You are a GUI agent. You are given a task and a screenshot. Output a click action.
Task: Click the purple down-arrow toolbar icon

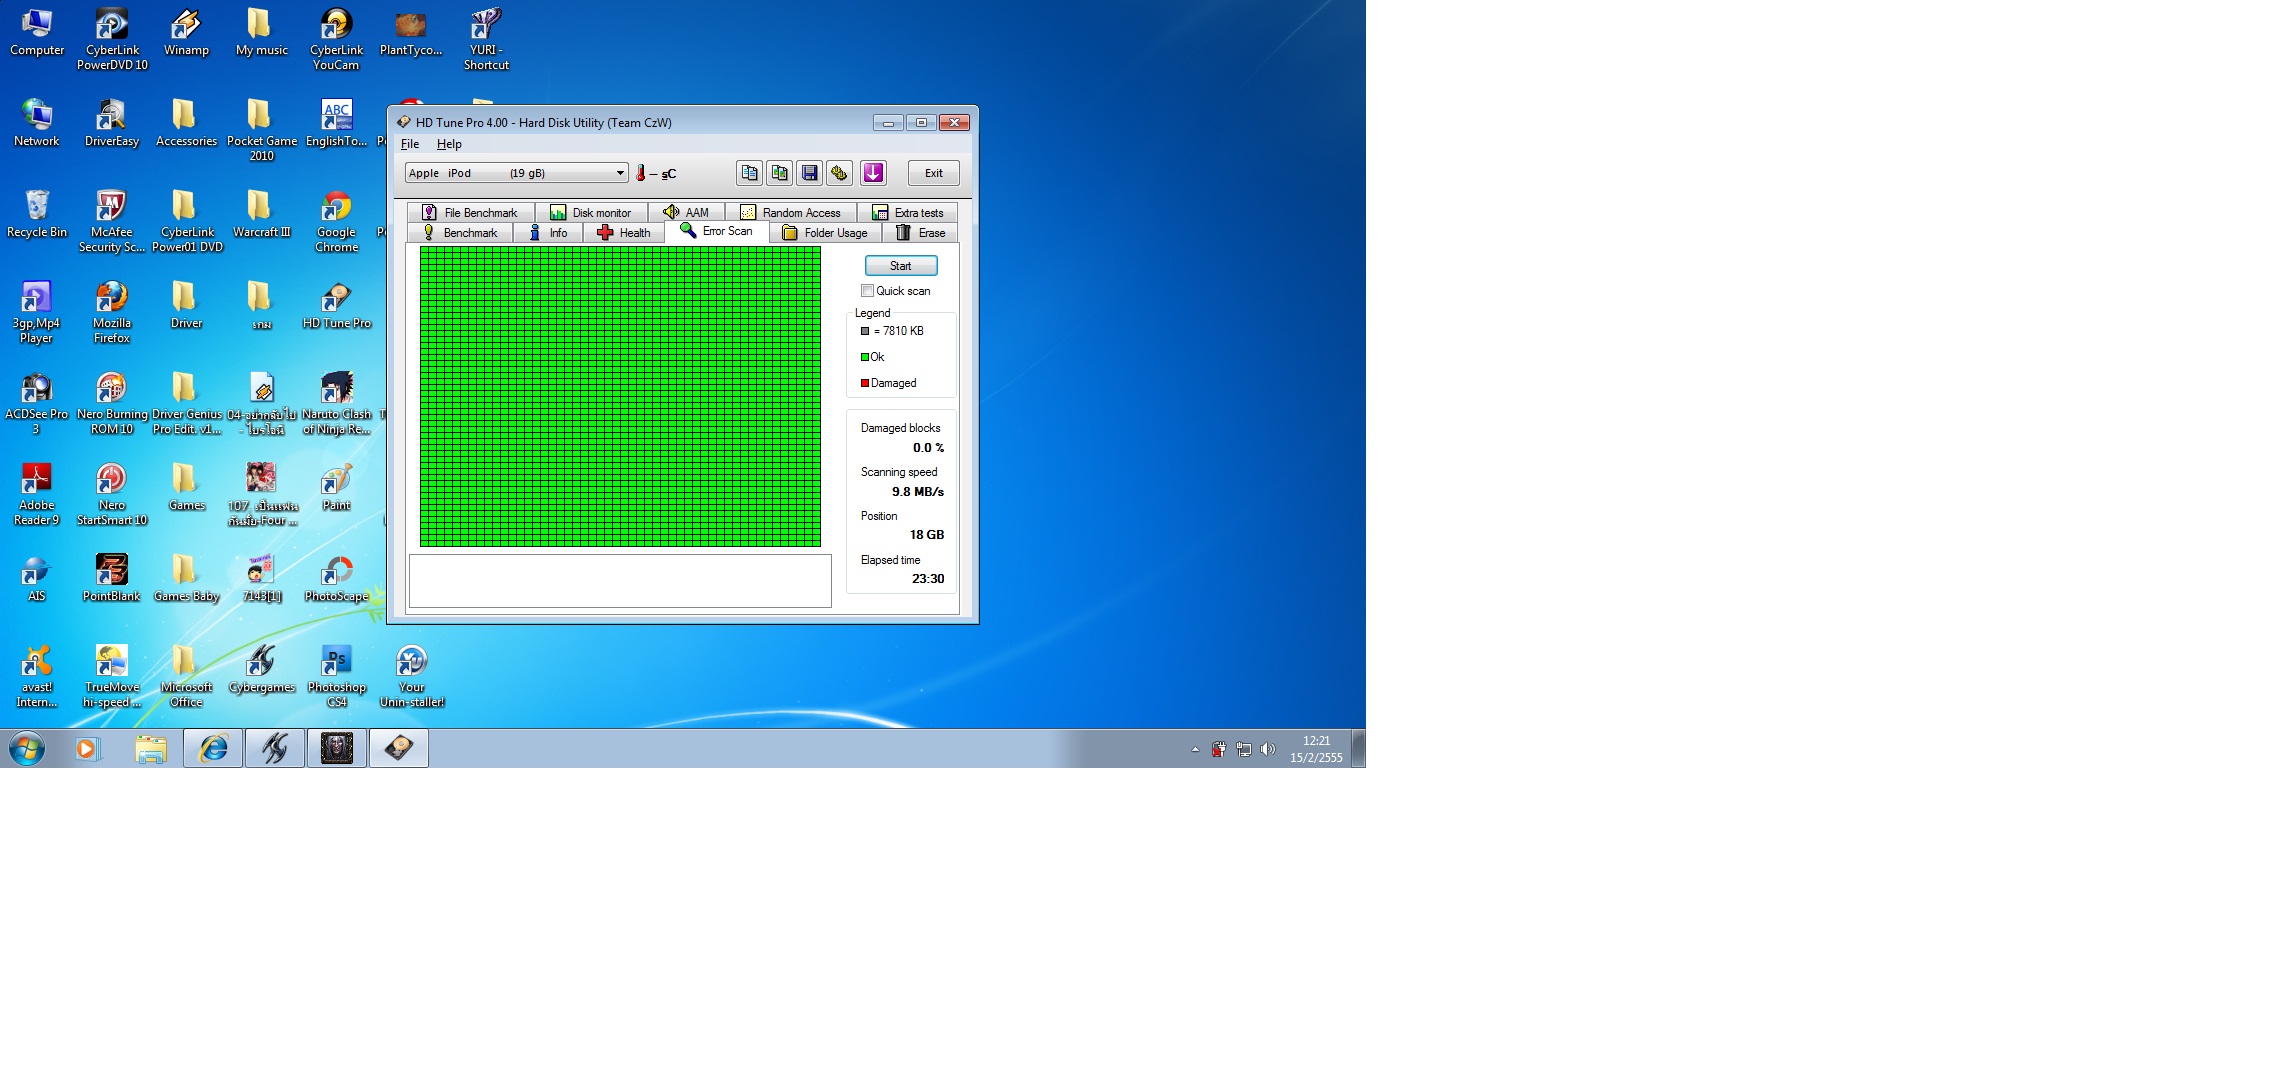tap(873, 173)
